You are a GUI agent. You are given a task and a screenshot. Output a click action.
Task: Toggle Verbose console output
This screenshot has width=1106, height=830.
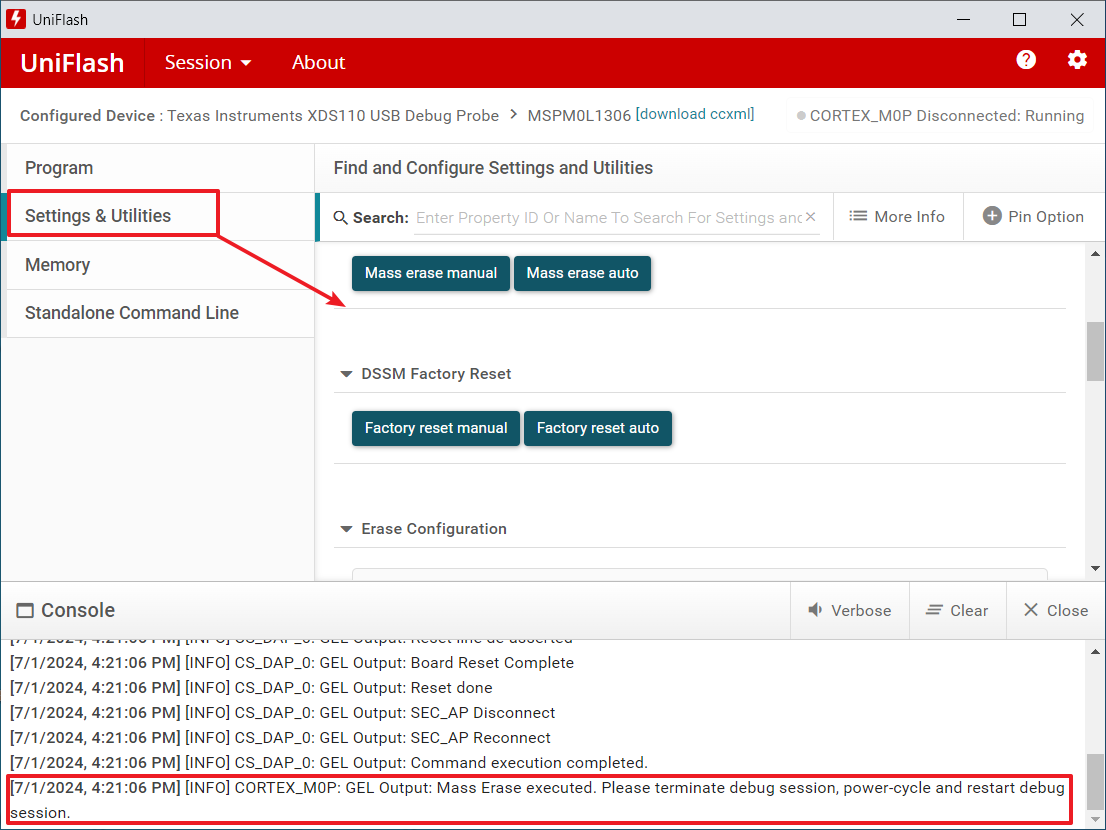coord(849,610)
